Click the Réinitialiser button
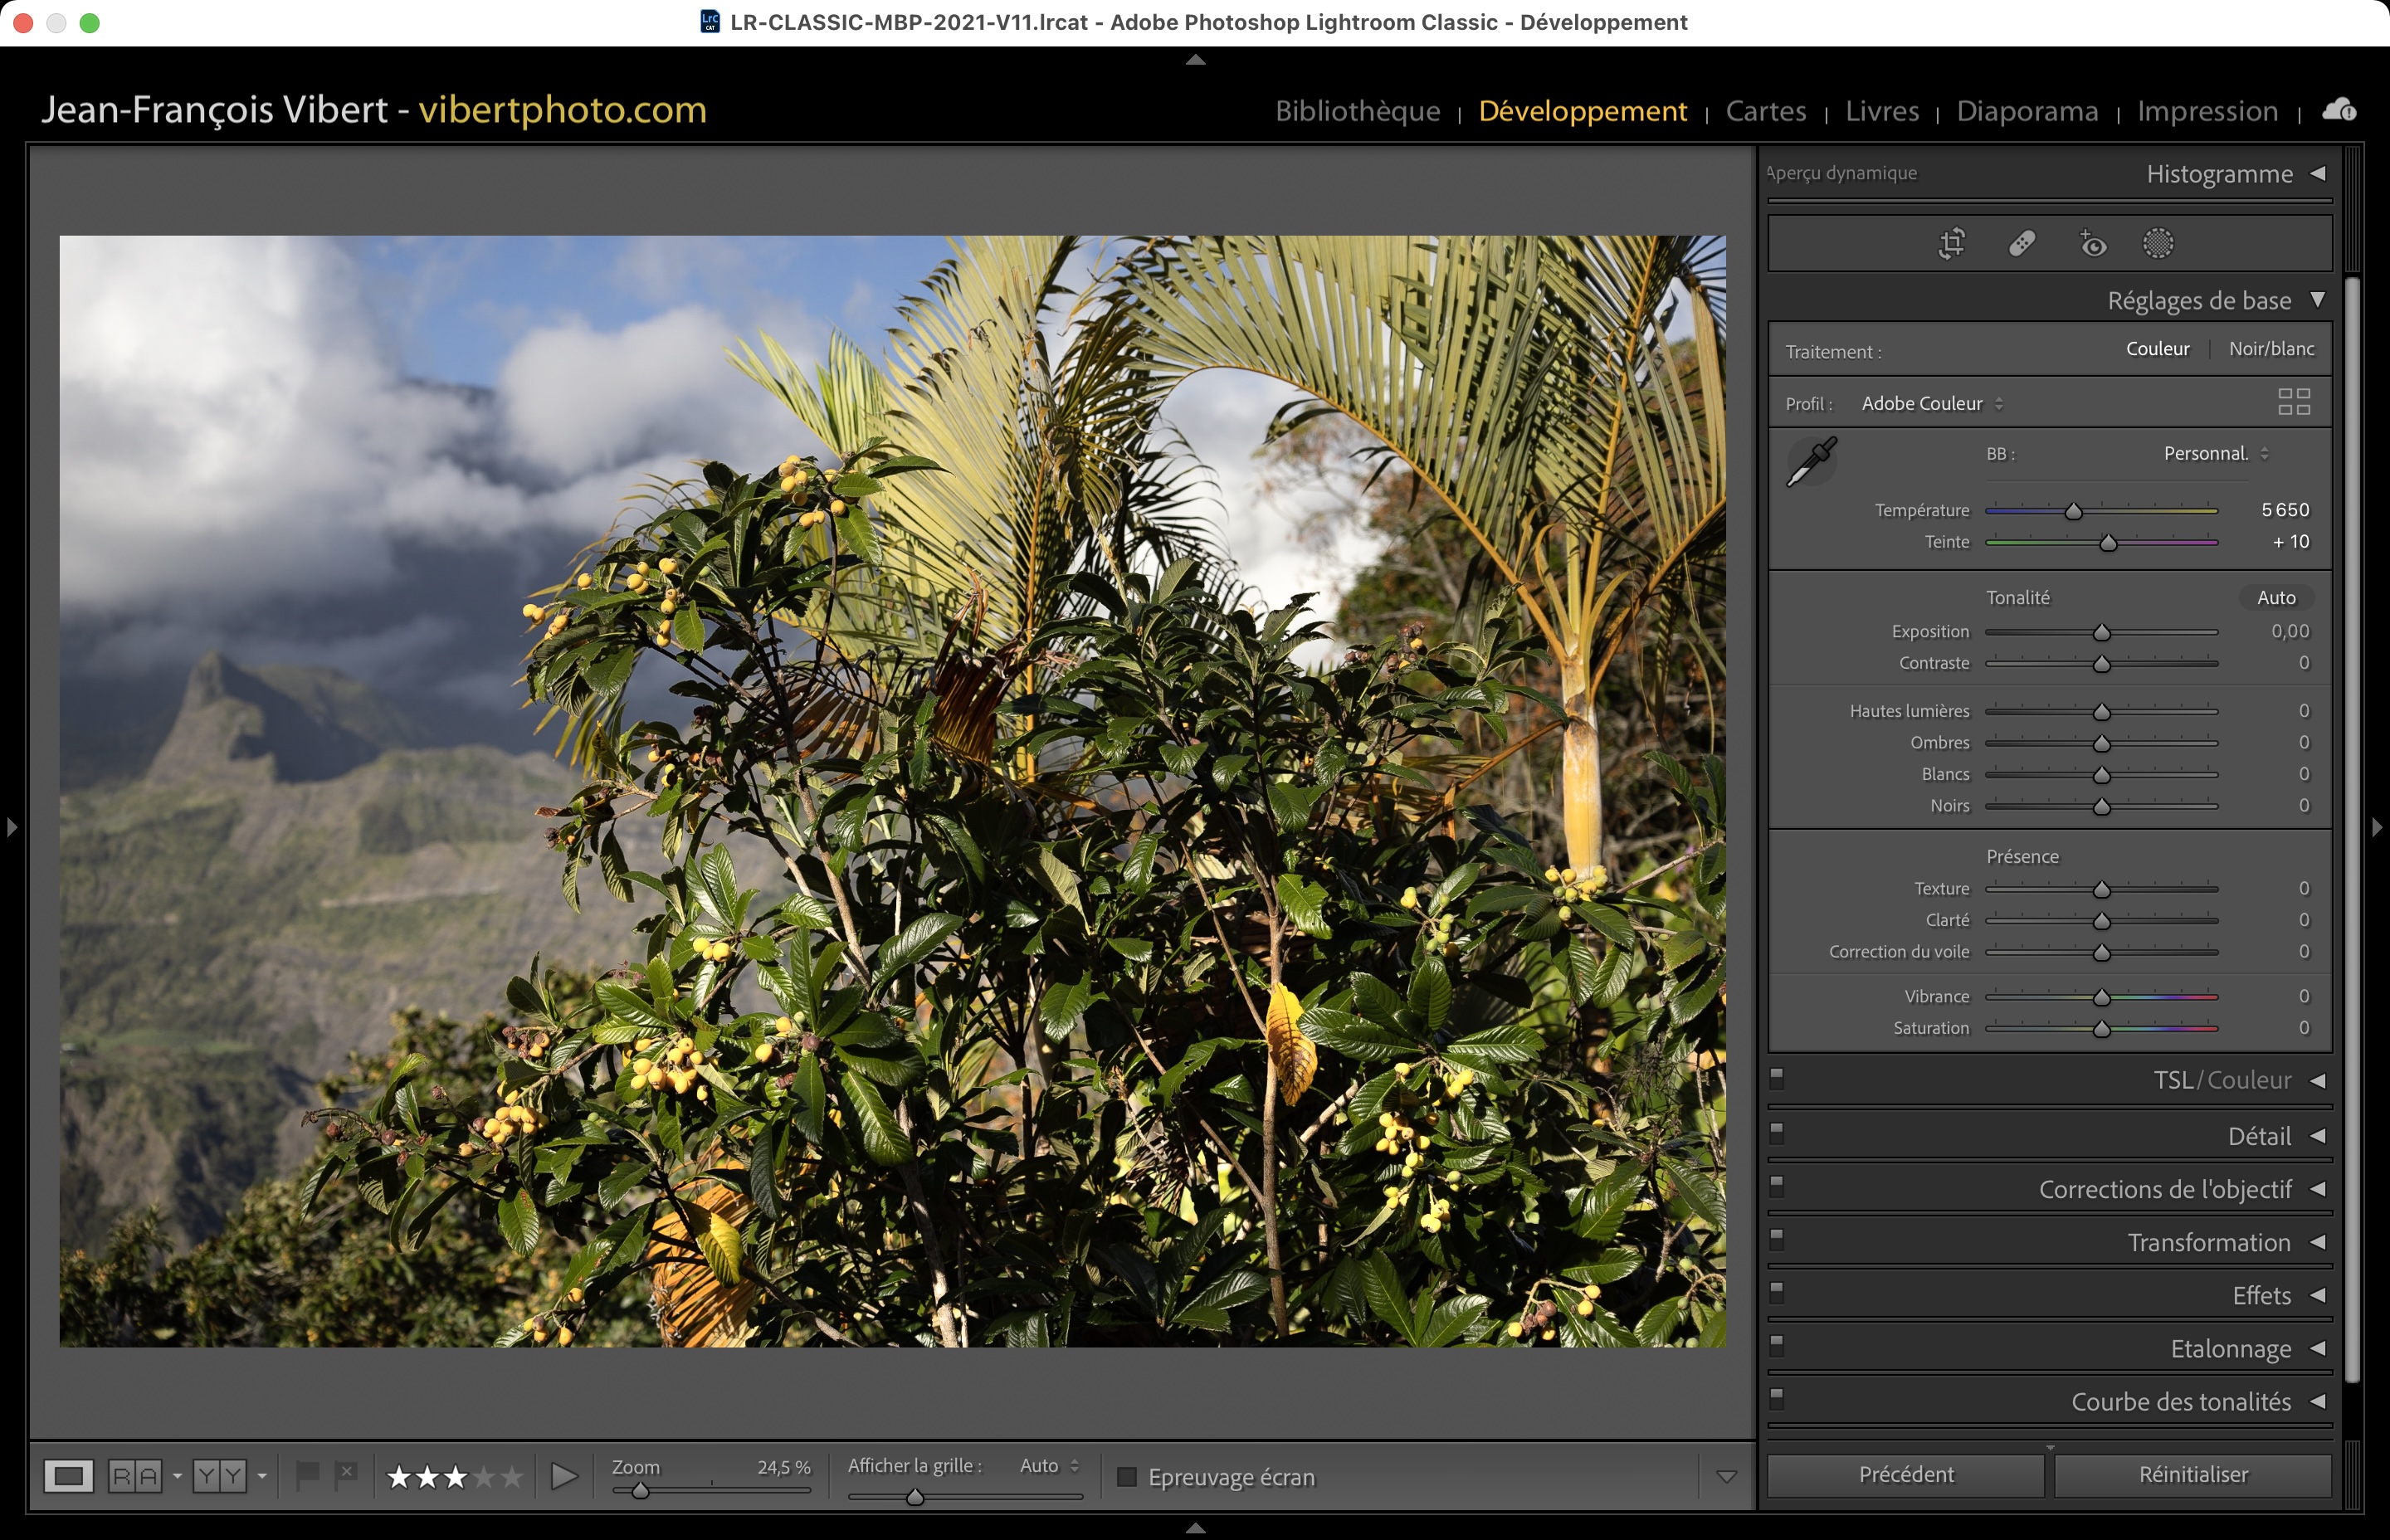This screenshot has width=2390, height=1540. pyautogui.click(x=2192, y=1474)
